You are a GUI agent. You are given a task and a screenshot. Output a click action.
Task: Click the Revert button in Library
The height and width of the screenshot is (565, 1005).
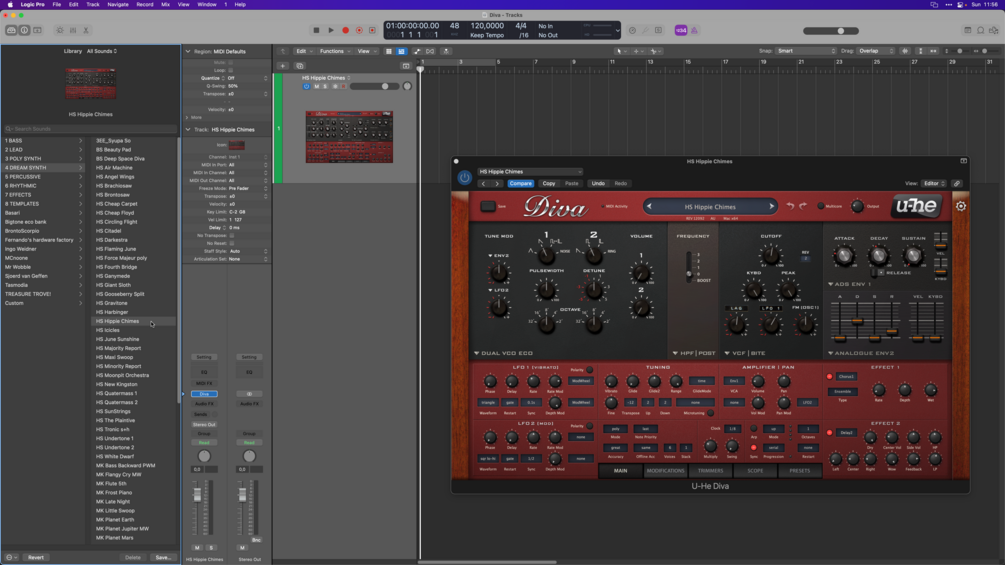click(36, 557)
